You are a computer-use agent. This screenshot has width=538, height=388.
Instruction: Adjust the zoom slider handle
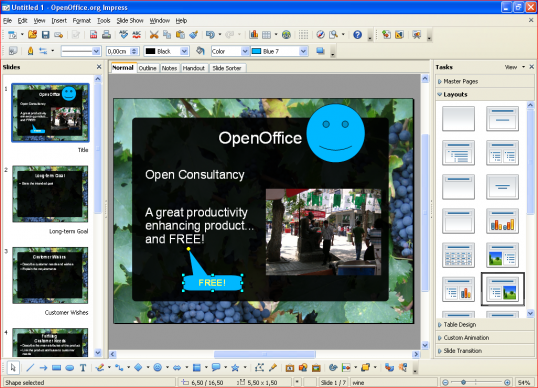click(x=464, y=382)
